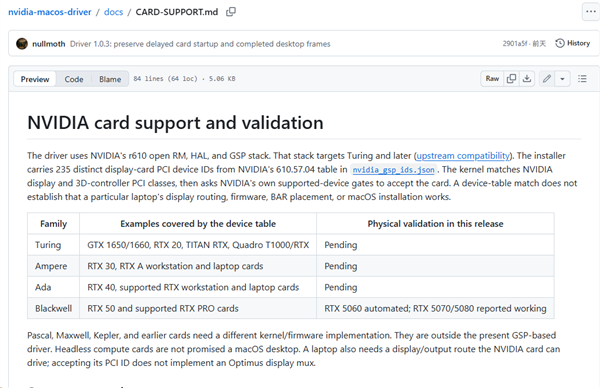View file History
This screenshot has width=600, height=388.
pos(573,43)
